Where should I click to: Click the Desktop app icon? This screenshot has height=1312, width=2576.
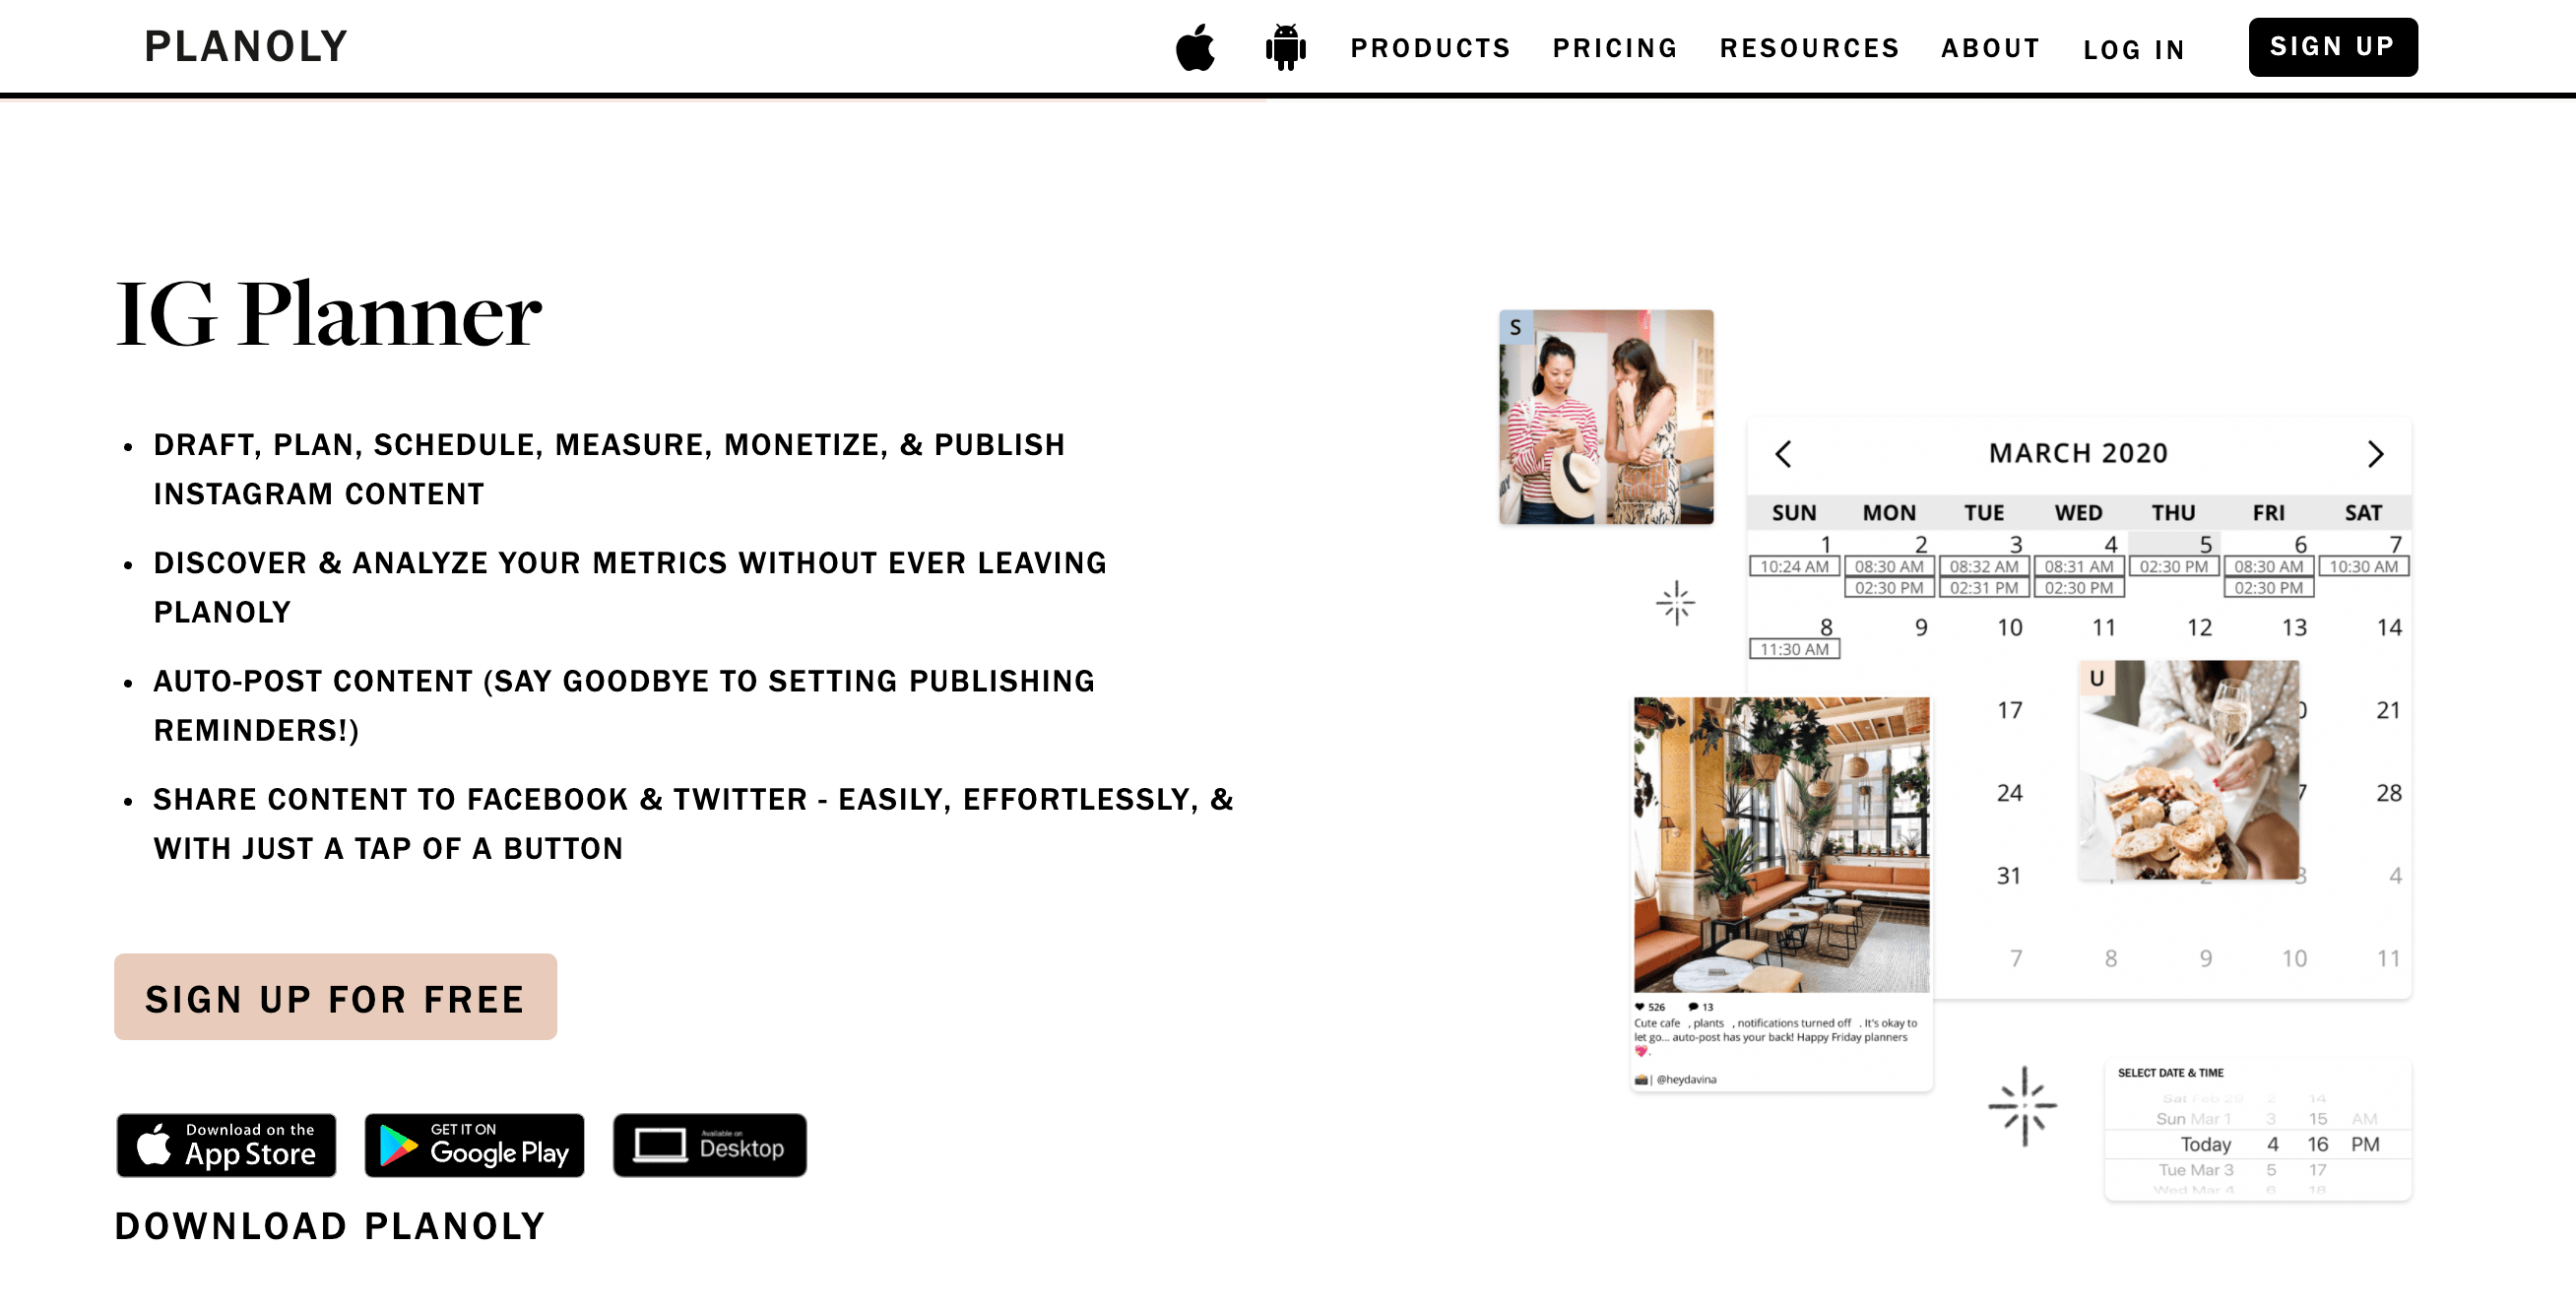[708, 1145]
